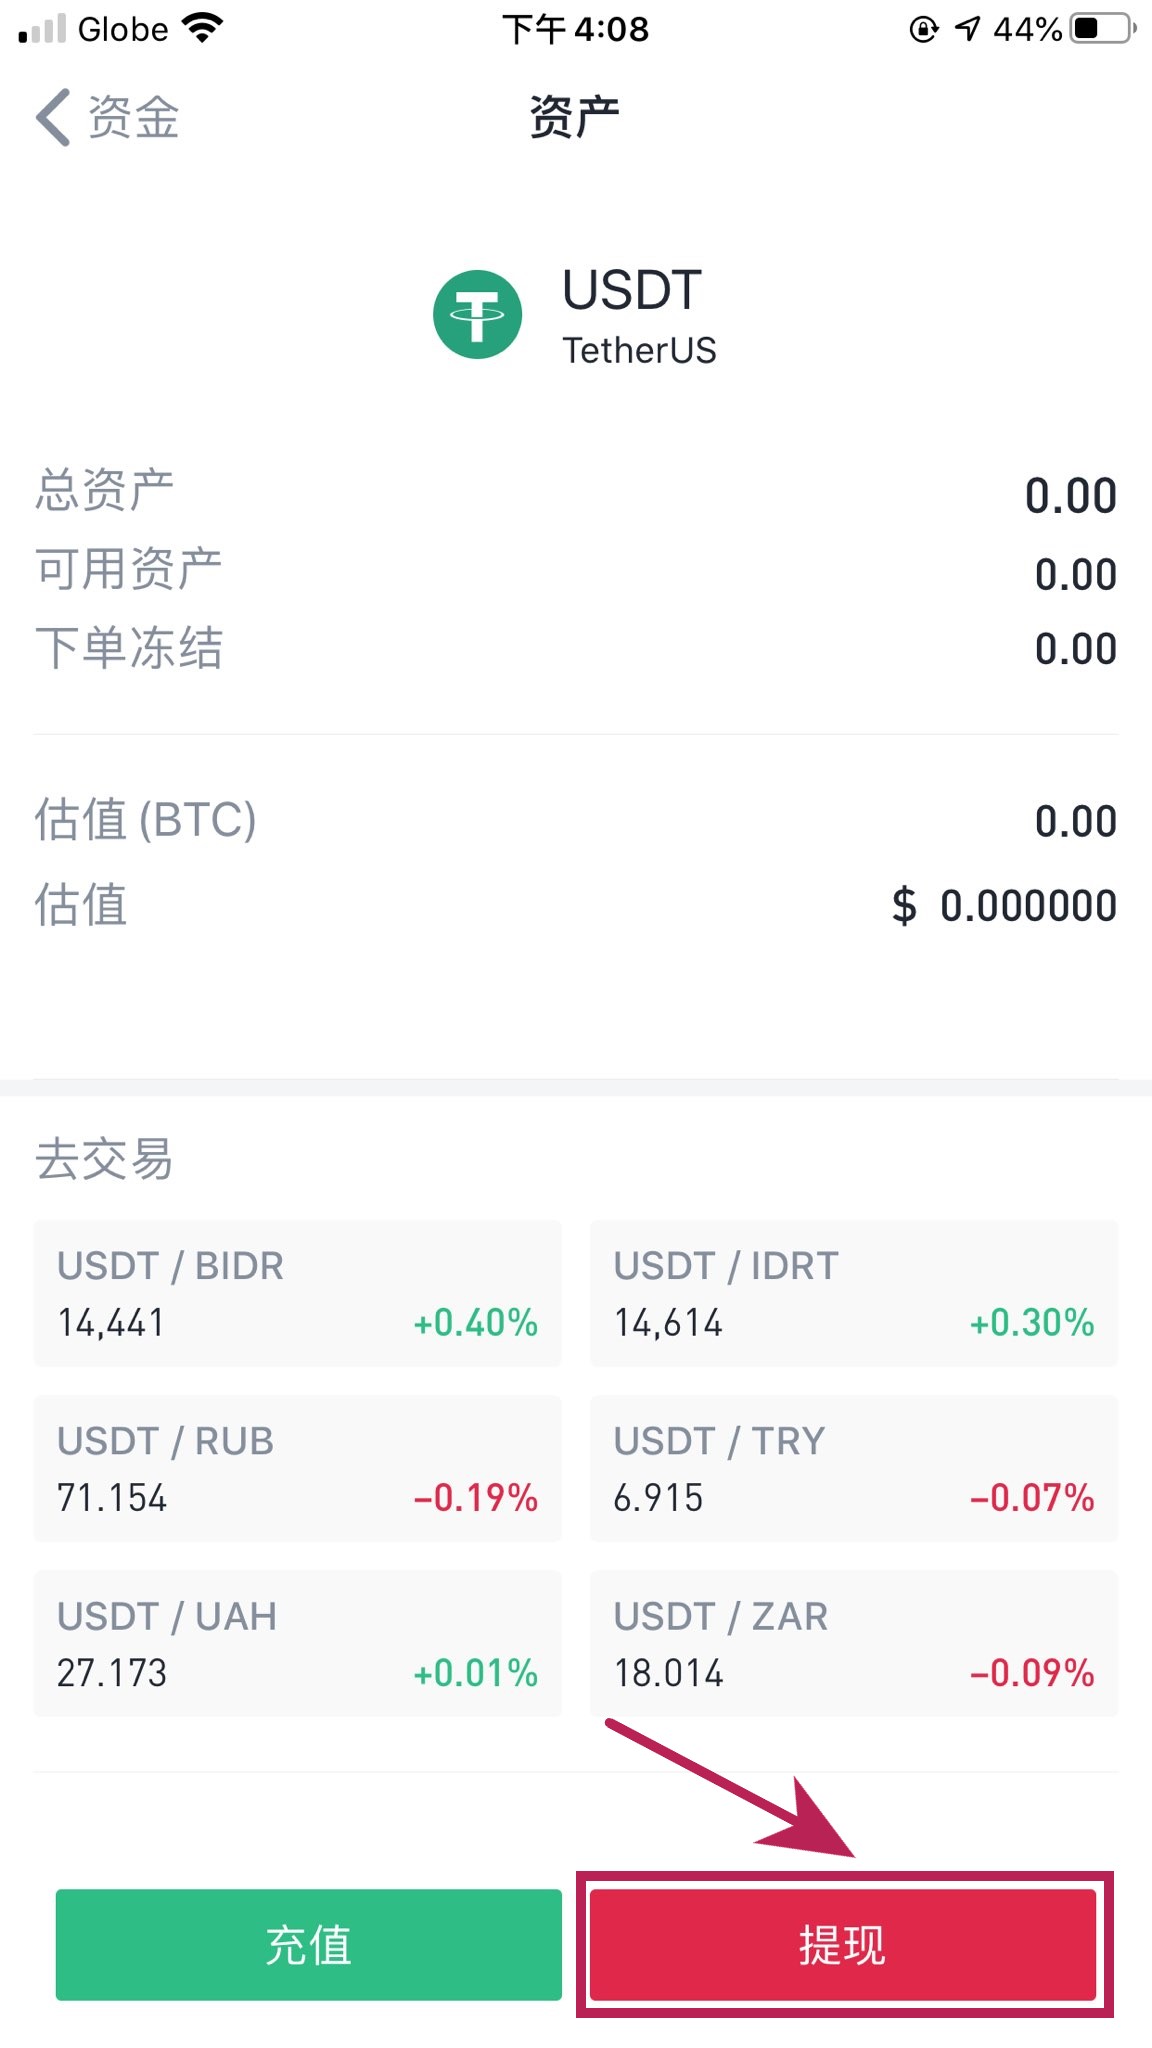
Task: Tap the battery indicator icon
Action: tap(1102, 28)
